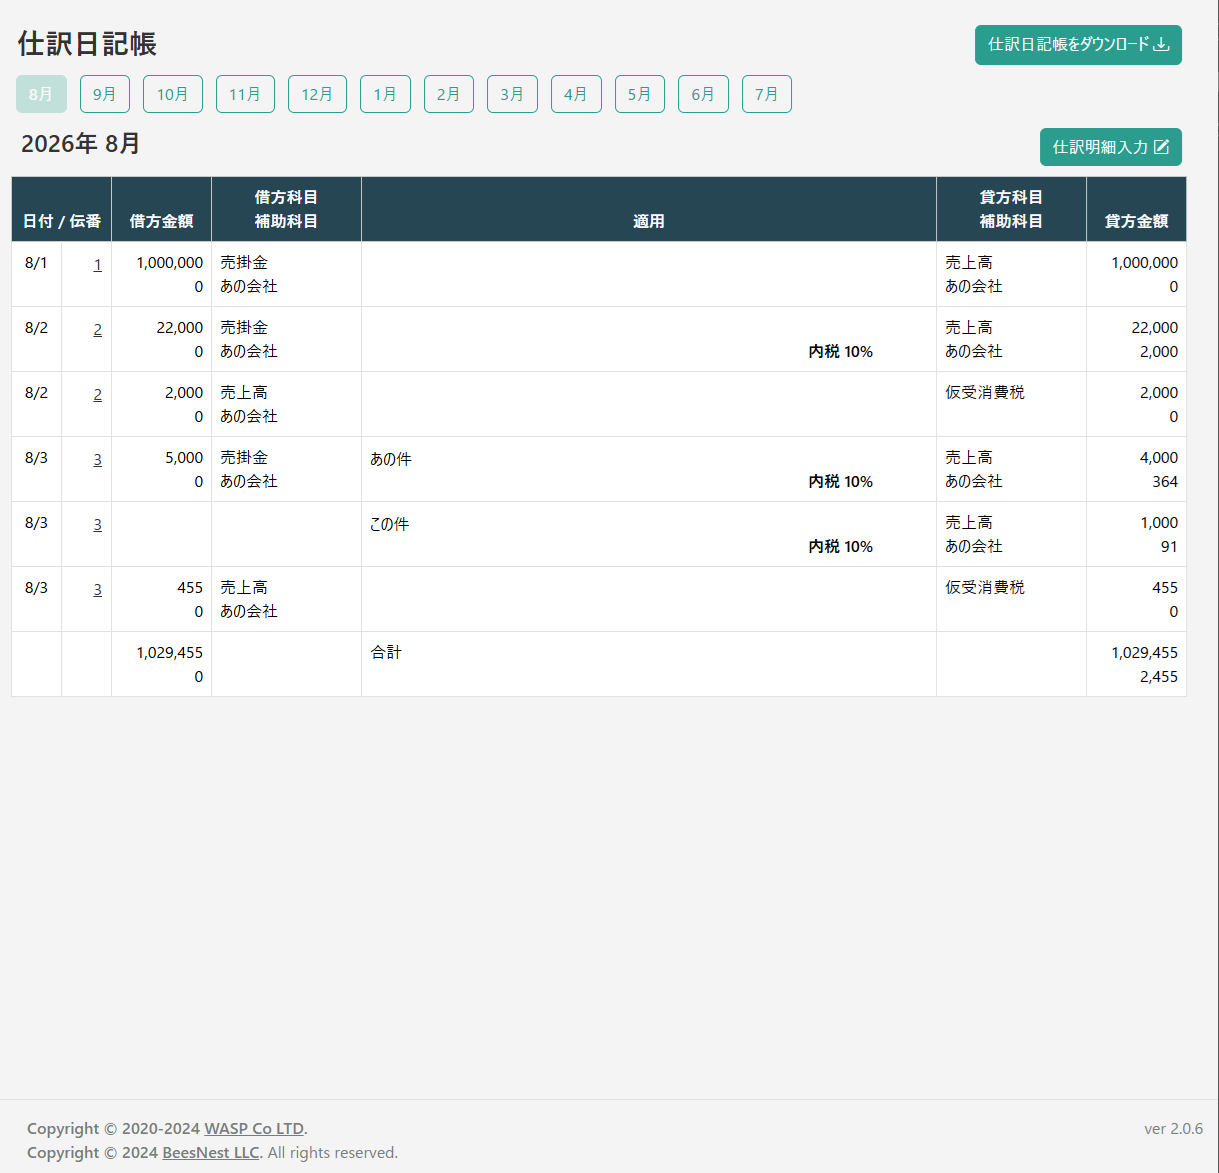Open voucher 3 link for 455 entry
This screenshot has height=1173, width=1219.
click(97, 590)
